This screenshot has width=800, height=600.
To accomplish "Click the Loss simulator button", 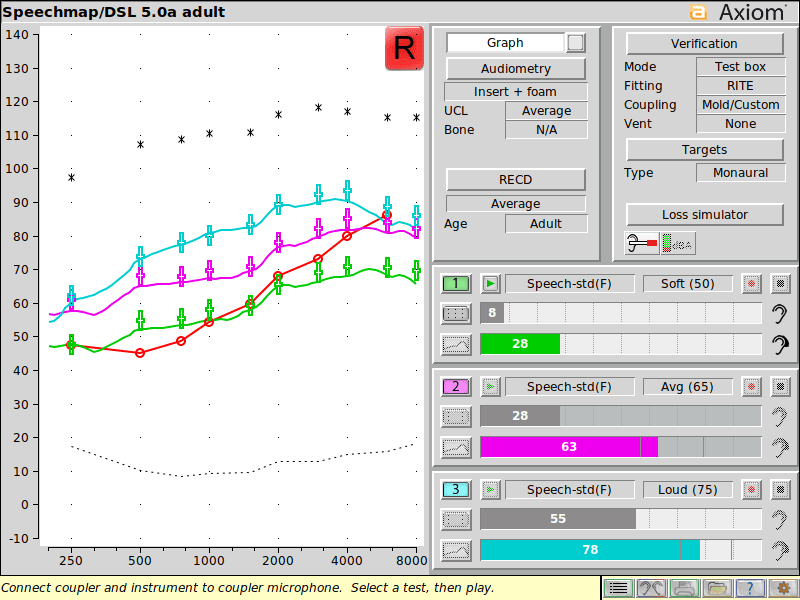I will [705, 215].
